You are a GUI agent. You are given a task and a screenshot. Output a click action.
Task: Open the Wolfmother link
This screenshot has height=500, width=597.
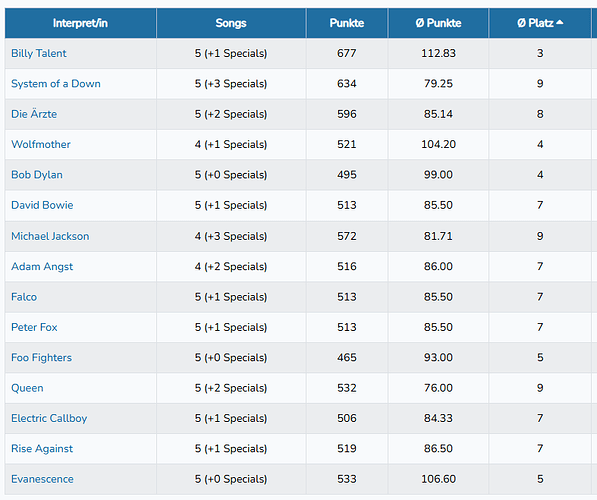[x=41, y=144]
